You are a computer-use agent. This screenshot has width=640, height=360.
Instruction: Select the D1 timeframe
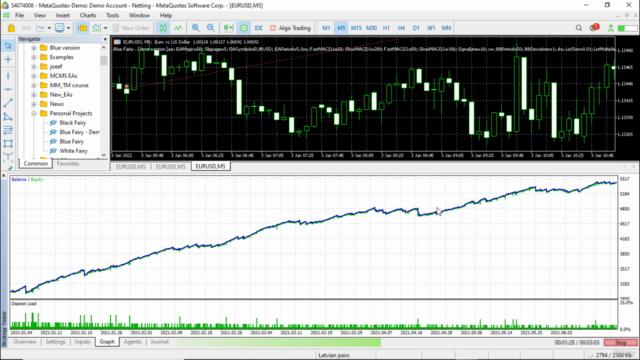[x=416, y=28]
